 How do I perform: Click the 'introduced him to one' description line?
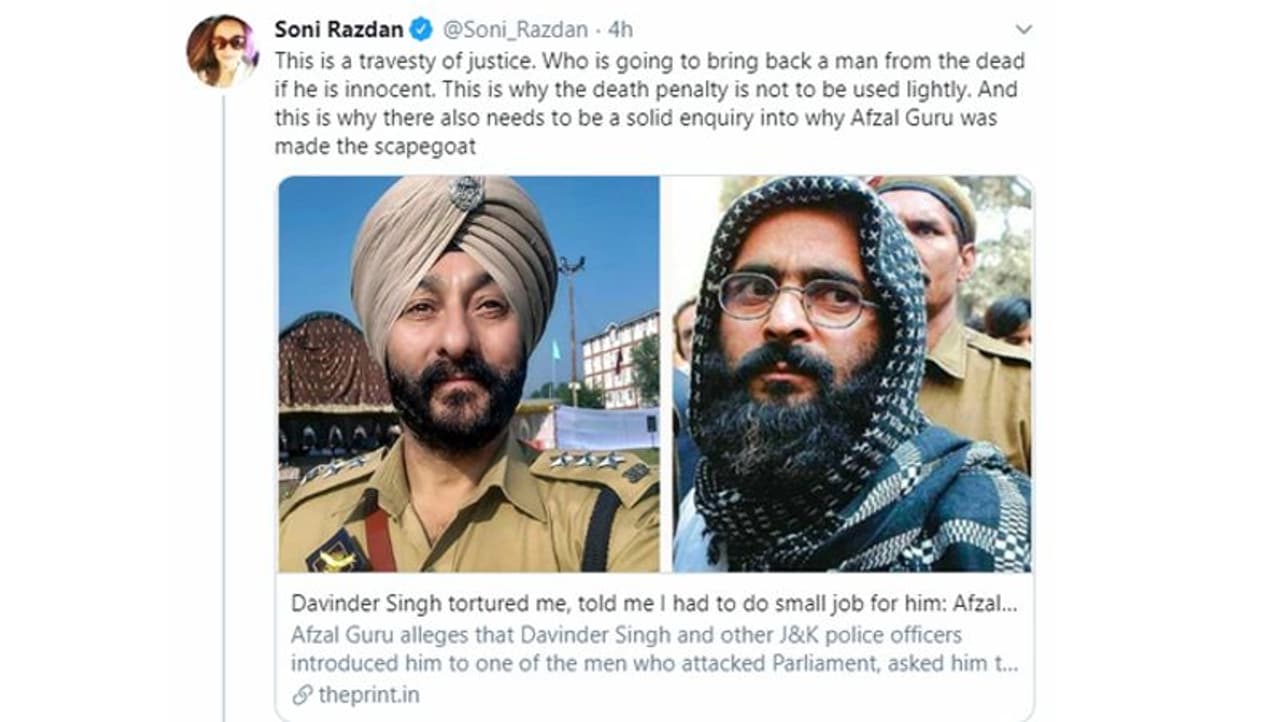pos(655,663)
